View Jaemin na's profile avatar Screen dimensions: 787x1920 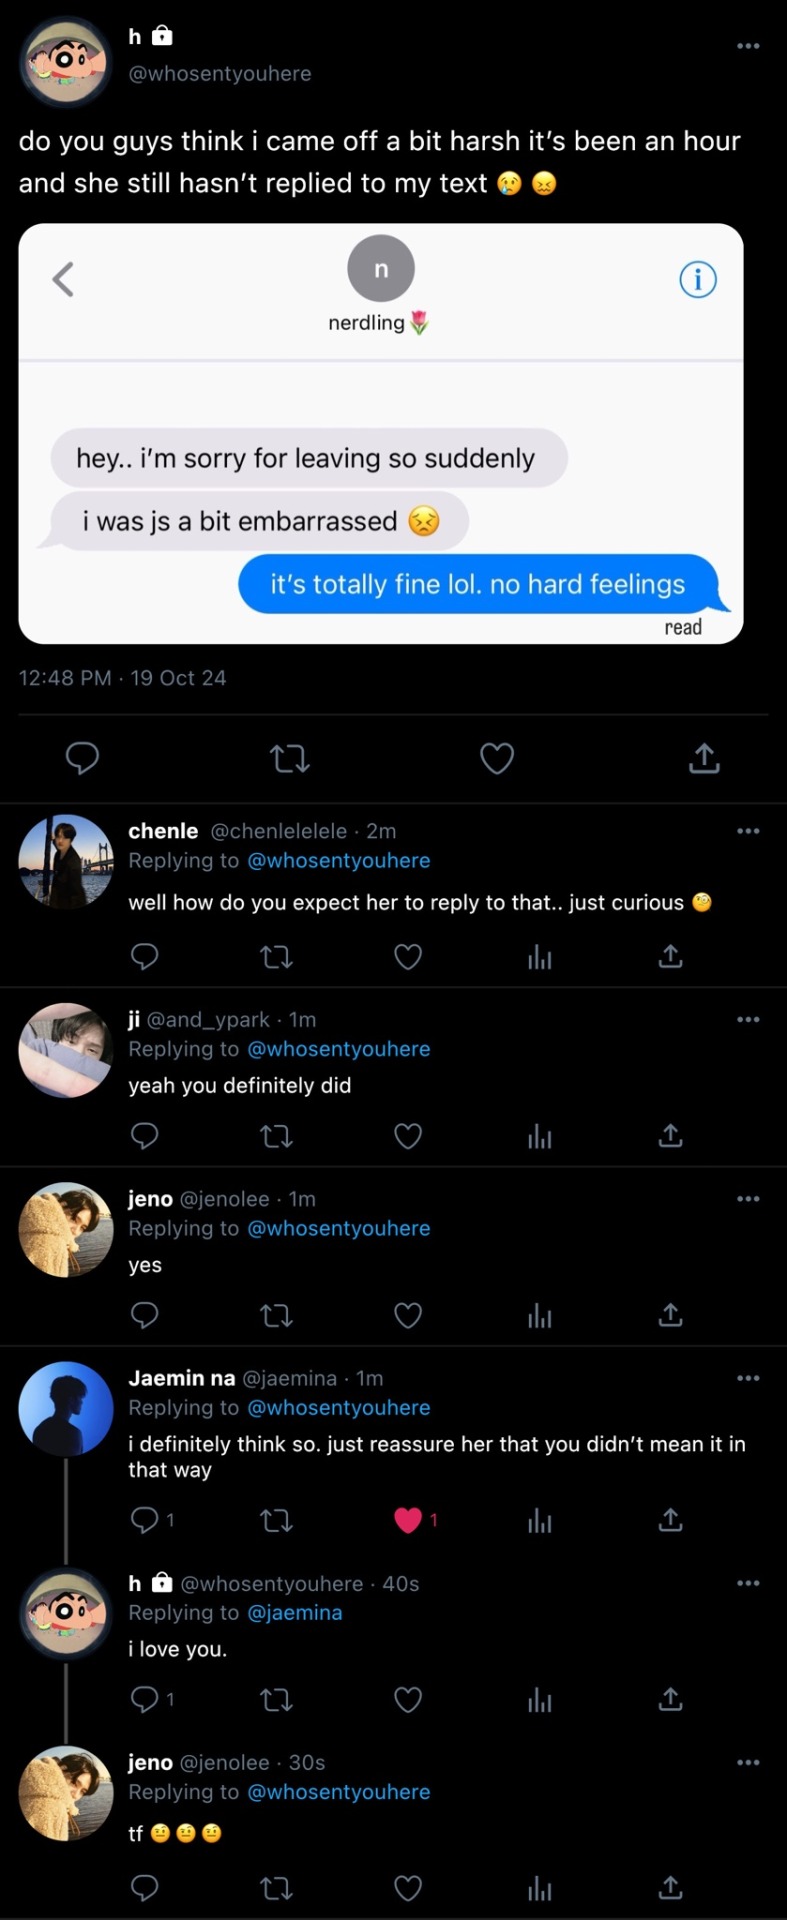point(66,1408)
